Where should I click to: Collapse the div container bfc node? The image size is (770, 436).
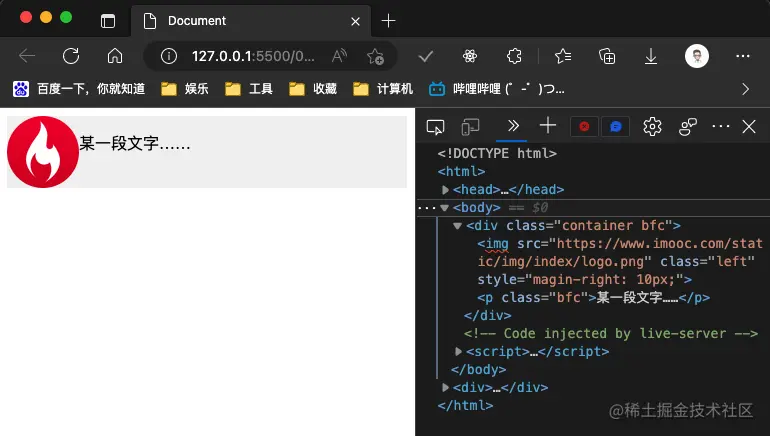[x=457, y=226]
